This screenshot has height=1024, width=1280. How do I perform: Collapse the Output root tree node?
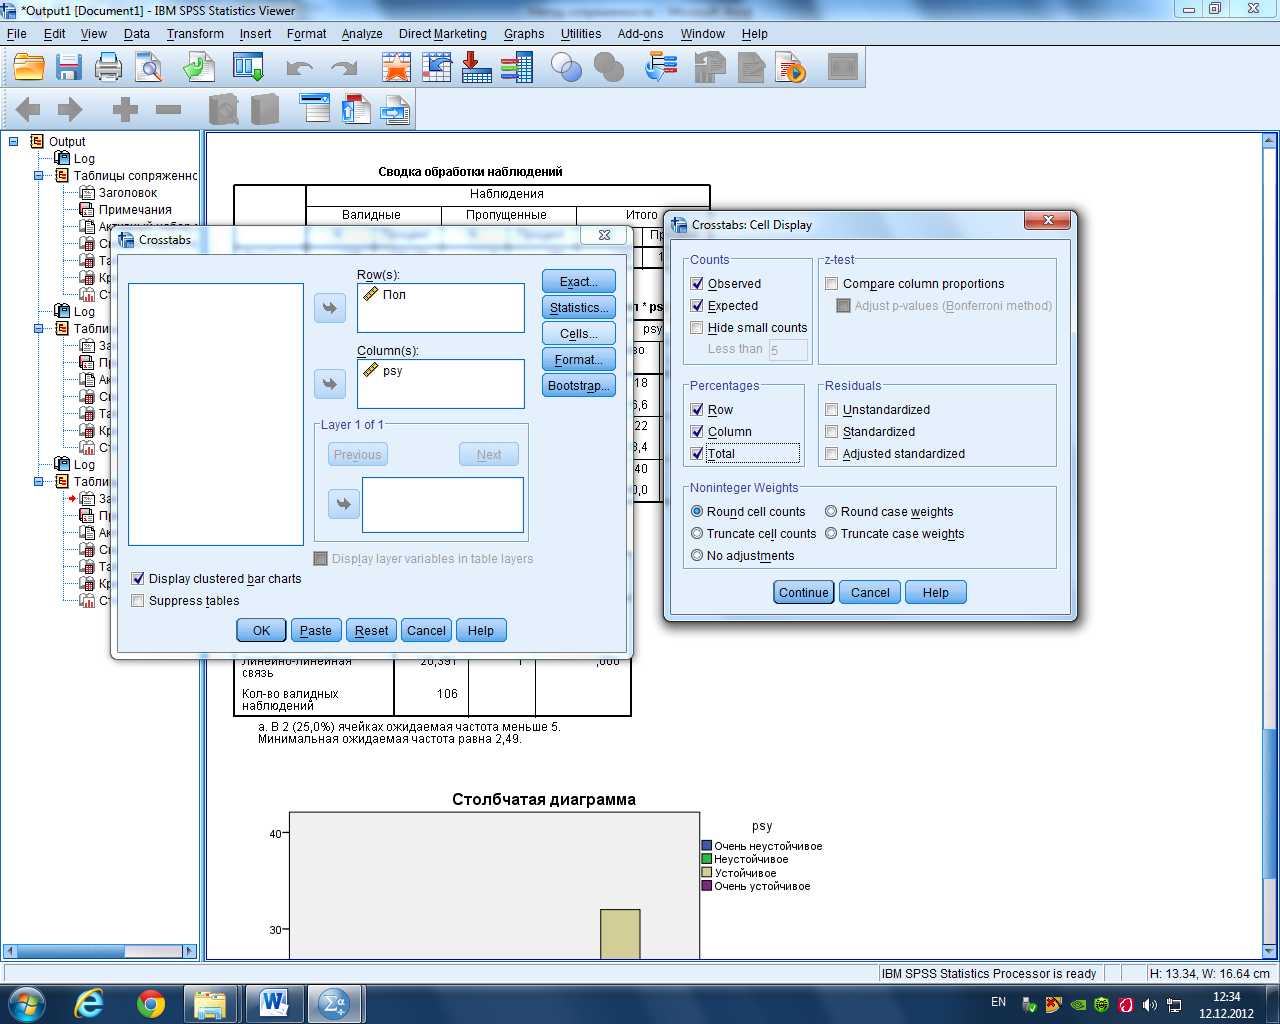(14, 142)
